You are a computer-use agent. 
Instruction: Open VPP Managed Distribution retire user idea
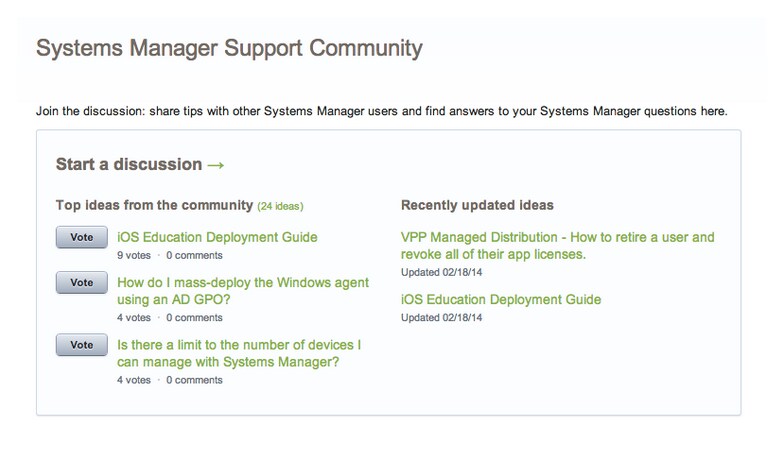pyautogui.click(x=558, y=246)
